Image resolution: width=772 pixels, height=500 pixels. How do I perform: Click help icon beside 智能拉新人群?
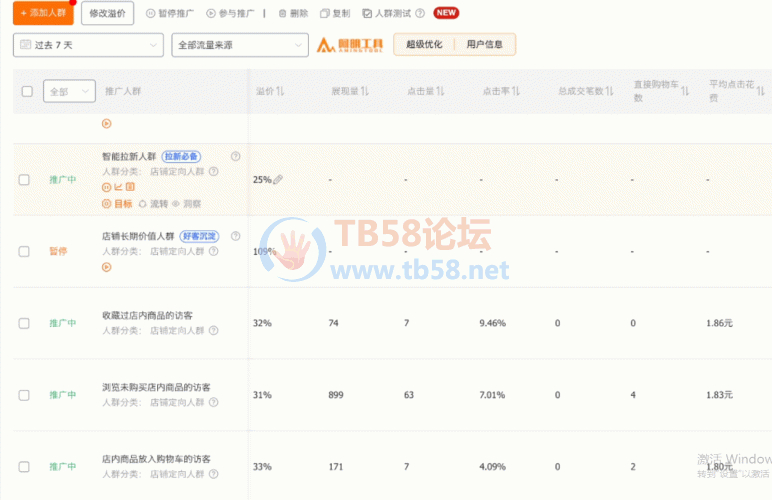pyautogui.click(x=235, y=156)
